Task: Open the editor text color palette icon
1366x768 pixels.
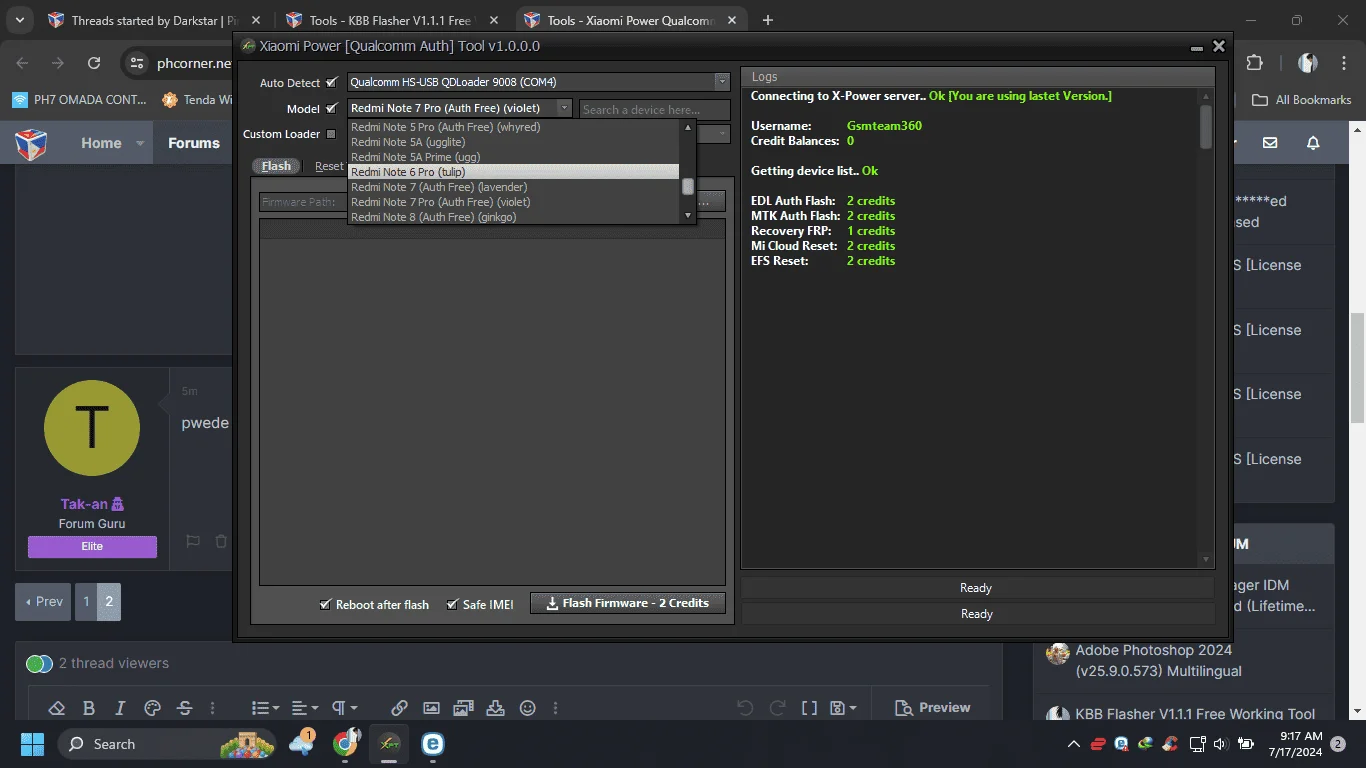Action: tap(152, 708)
